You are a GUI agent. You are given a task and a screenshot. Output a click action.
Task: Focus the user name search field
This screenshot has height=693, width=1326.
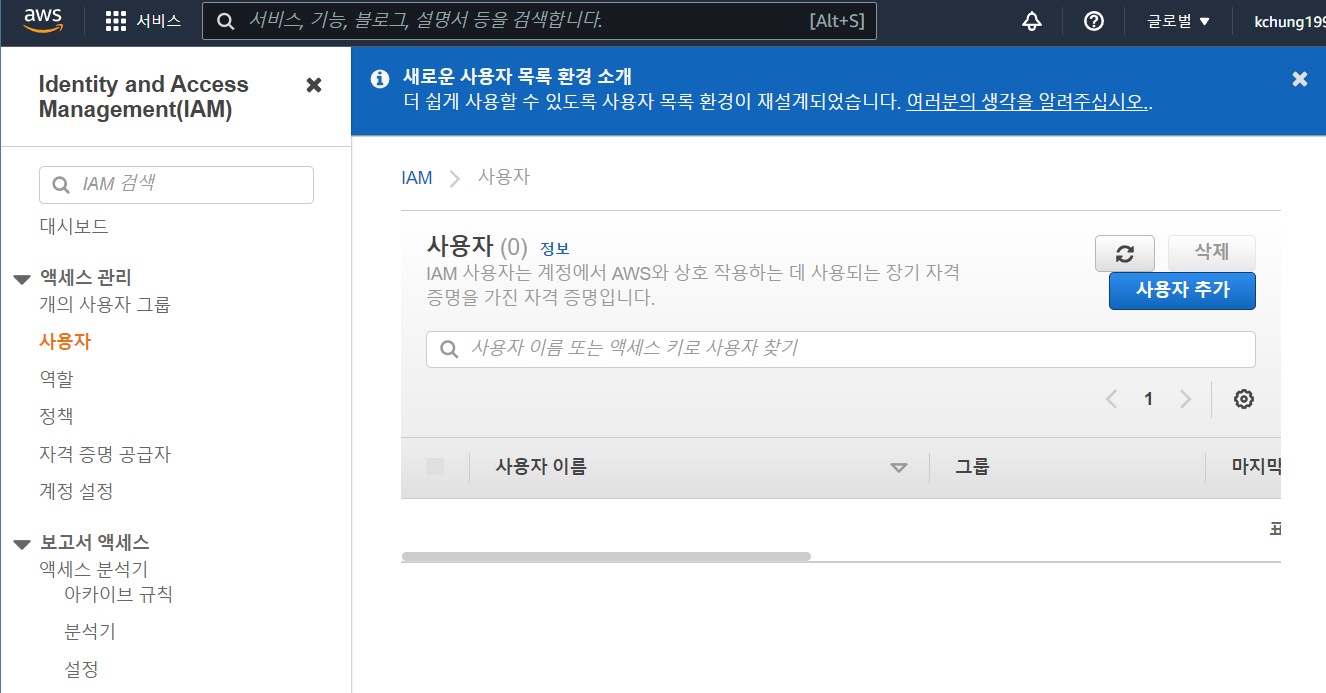[841, 349]
